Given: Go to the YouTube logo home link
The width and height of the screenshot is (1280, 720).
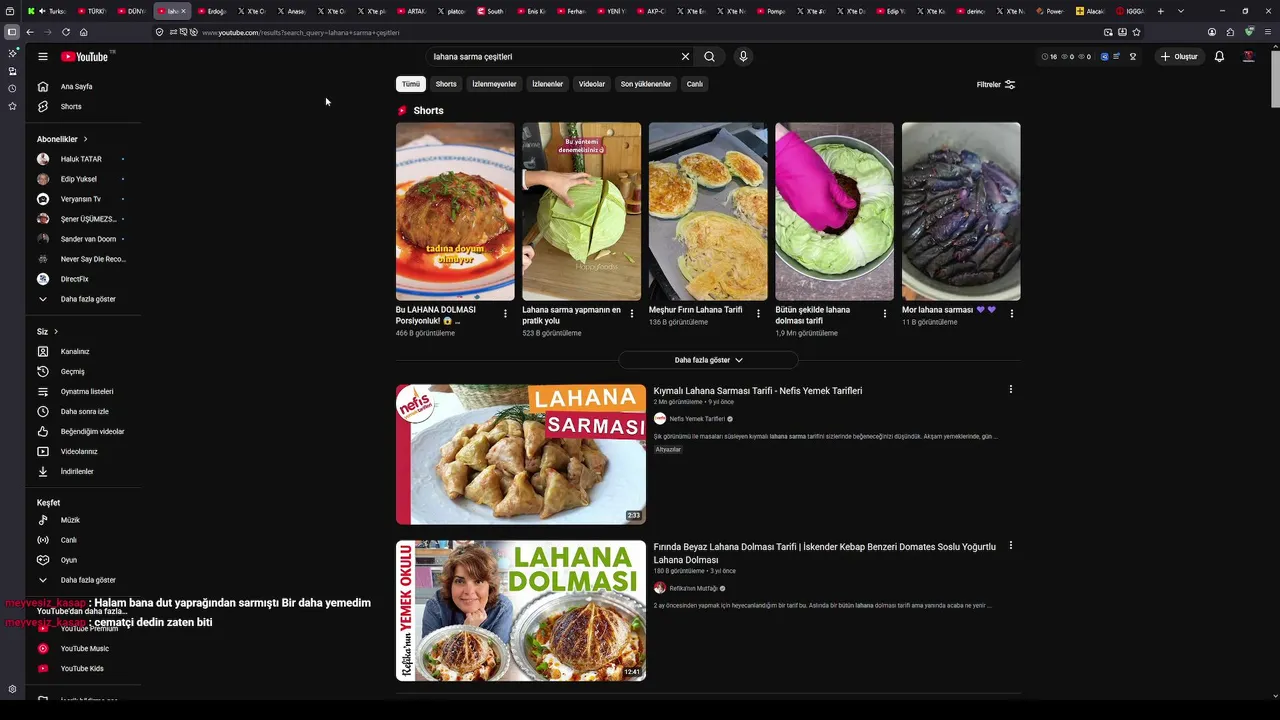Looking at the screenshot, I should pyautogui.click(x=87, y=57).
